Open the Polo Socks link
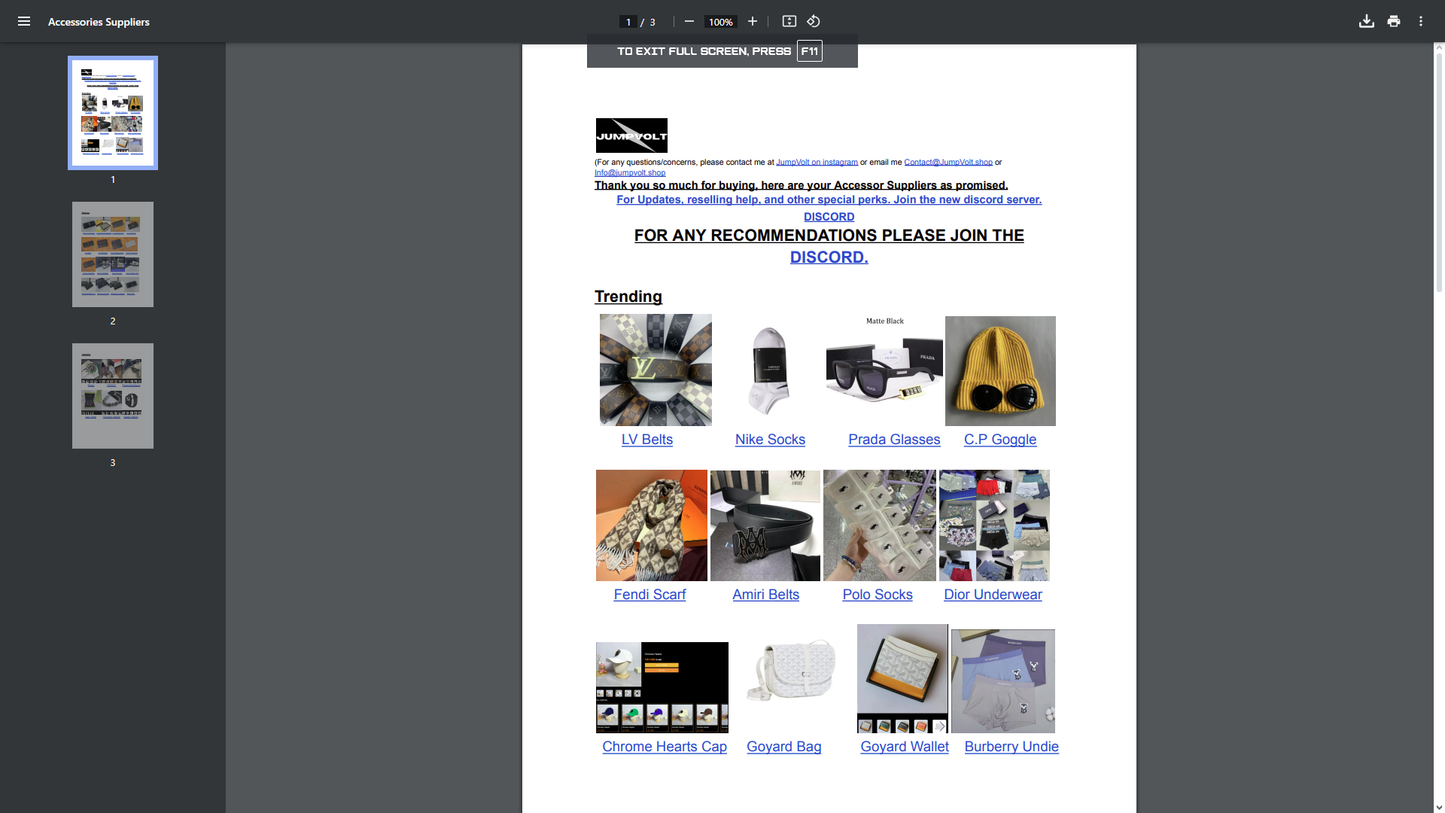The height and width of the screenshot is (813, 1445). 878,595
